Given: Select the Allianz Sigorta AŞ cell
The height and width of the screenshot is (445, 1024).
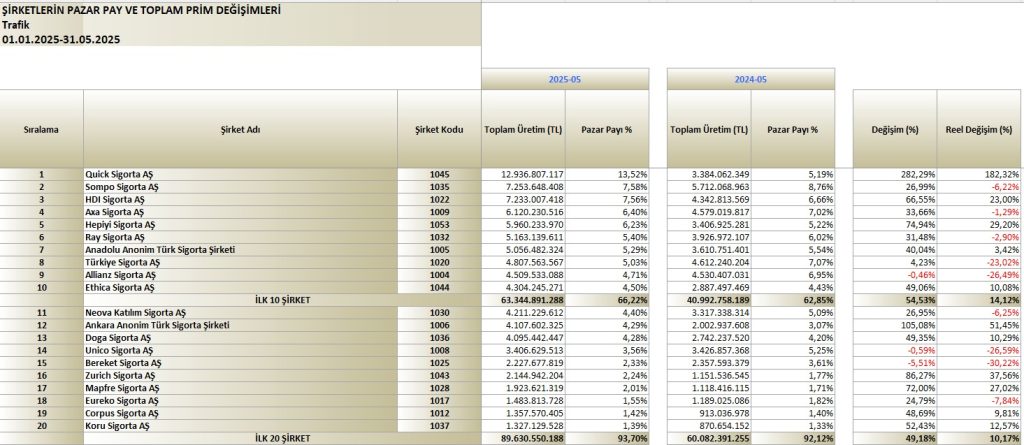Looking at the screenshot, I should [240, 274].
